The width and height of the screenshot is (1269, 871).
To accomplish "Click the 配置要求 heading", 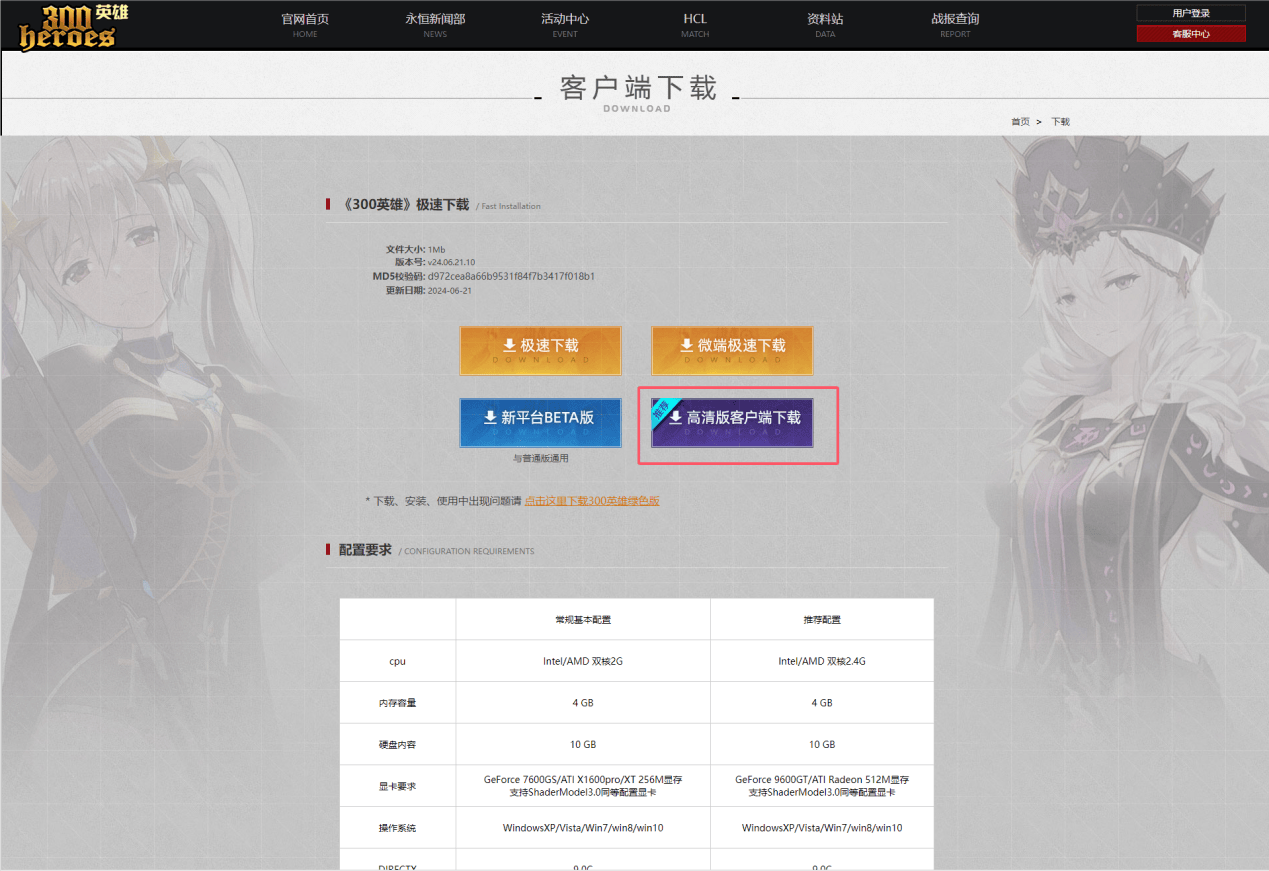I will coord(365,550).
